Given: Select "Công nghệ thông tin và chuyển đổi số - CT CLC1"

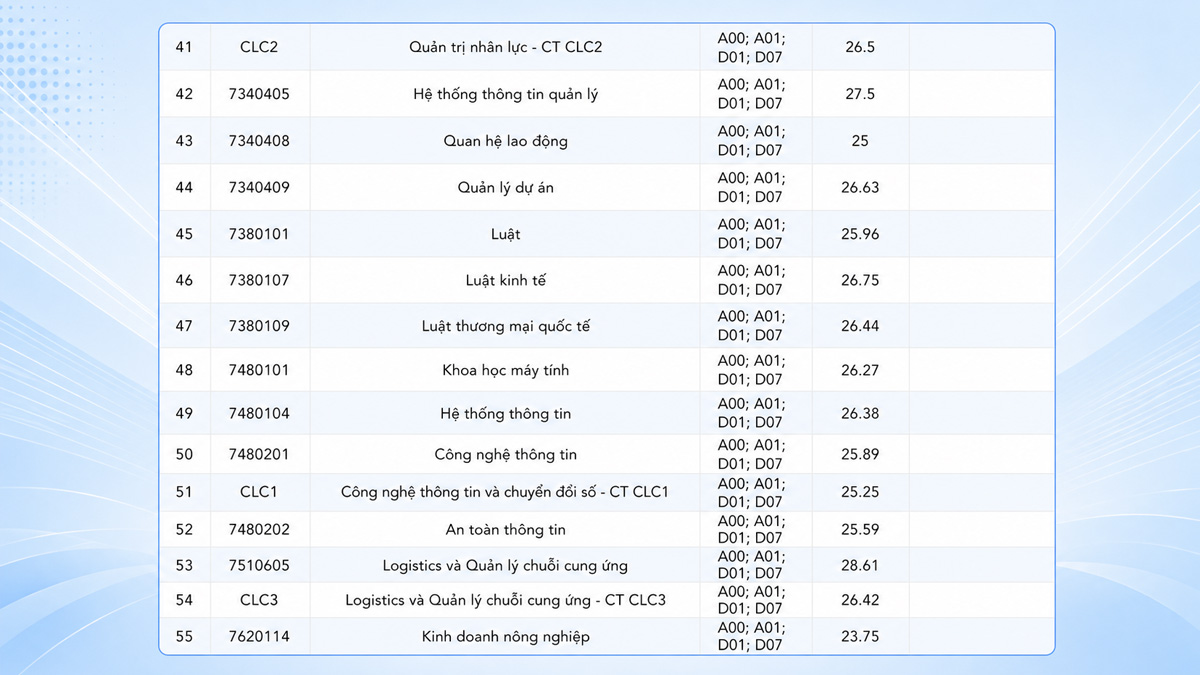Looking at the screenshot, I should (x=506, y=492).
